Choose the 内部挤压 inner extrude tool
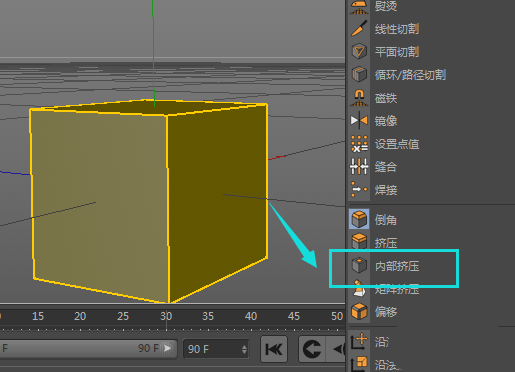This screenshot has width=515, height=372. click(x=385, y=266)
